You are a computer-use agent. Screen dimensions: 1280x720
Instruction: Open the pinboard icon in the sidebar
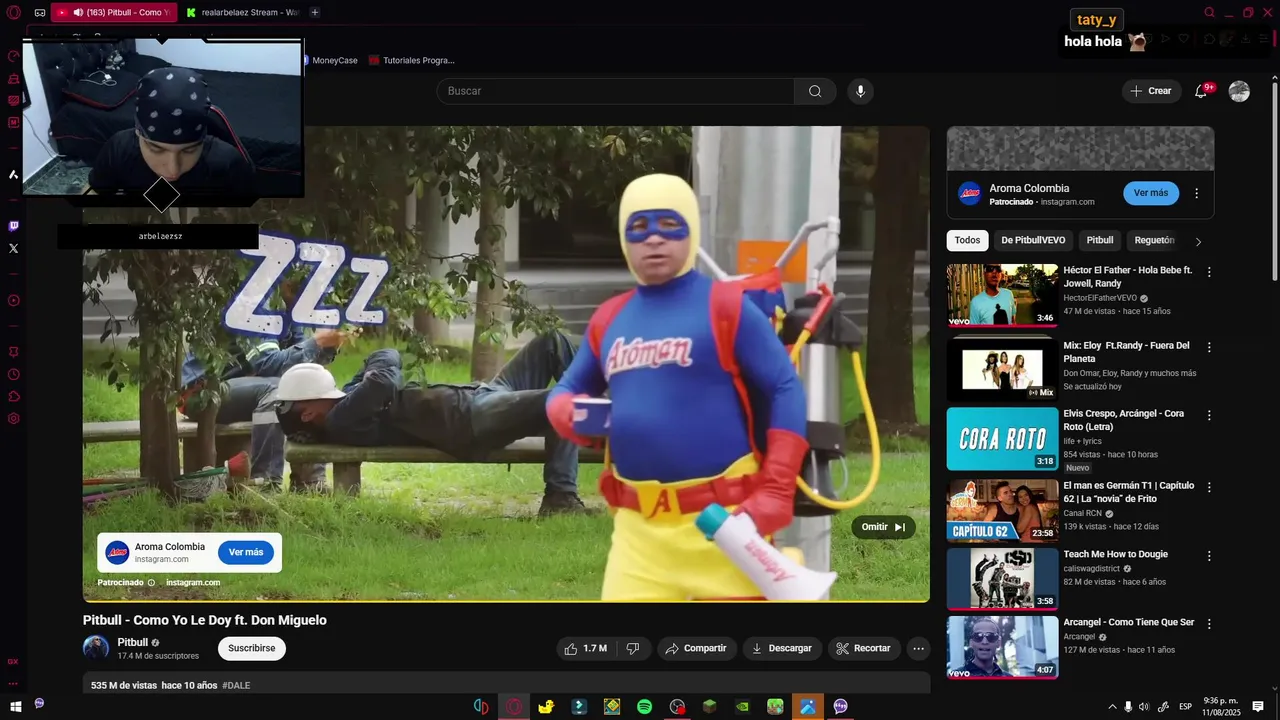tap(13, 352)
